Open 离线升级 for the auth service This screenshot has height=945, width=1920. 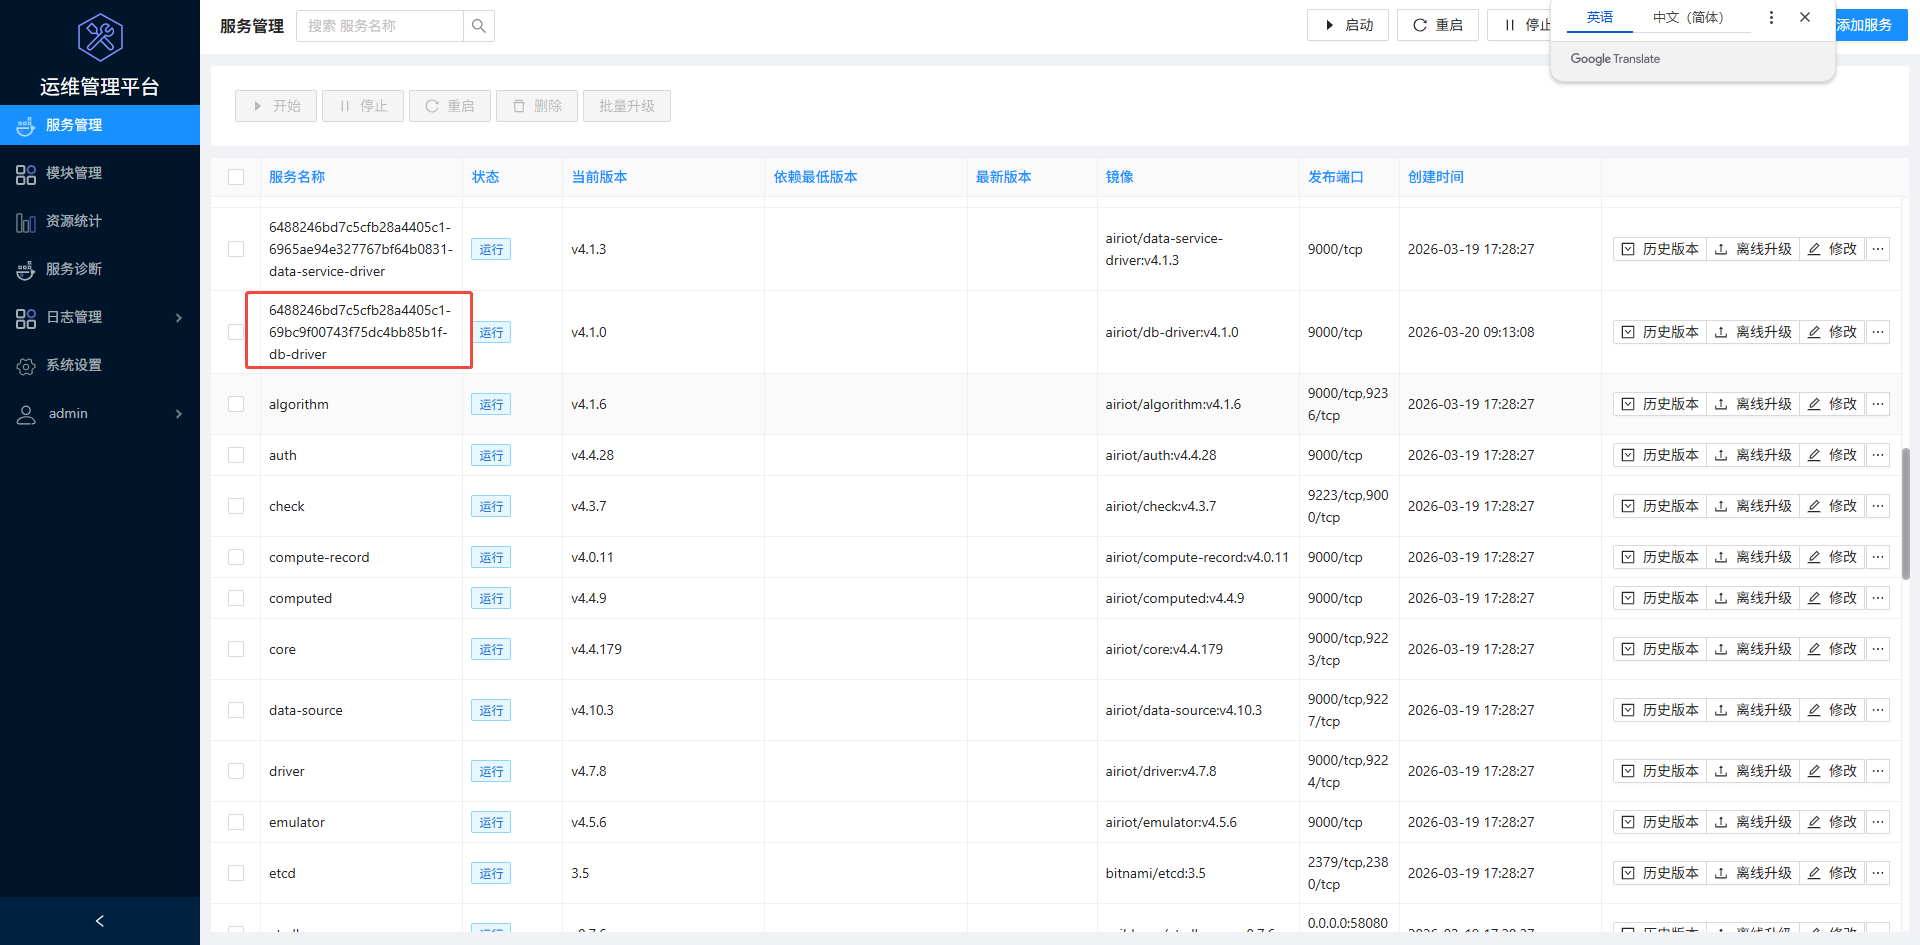click(x=1753, y=455)
